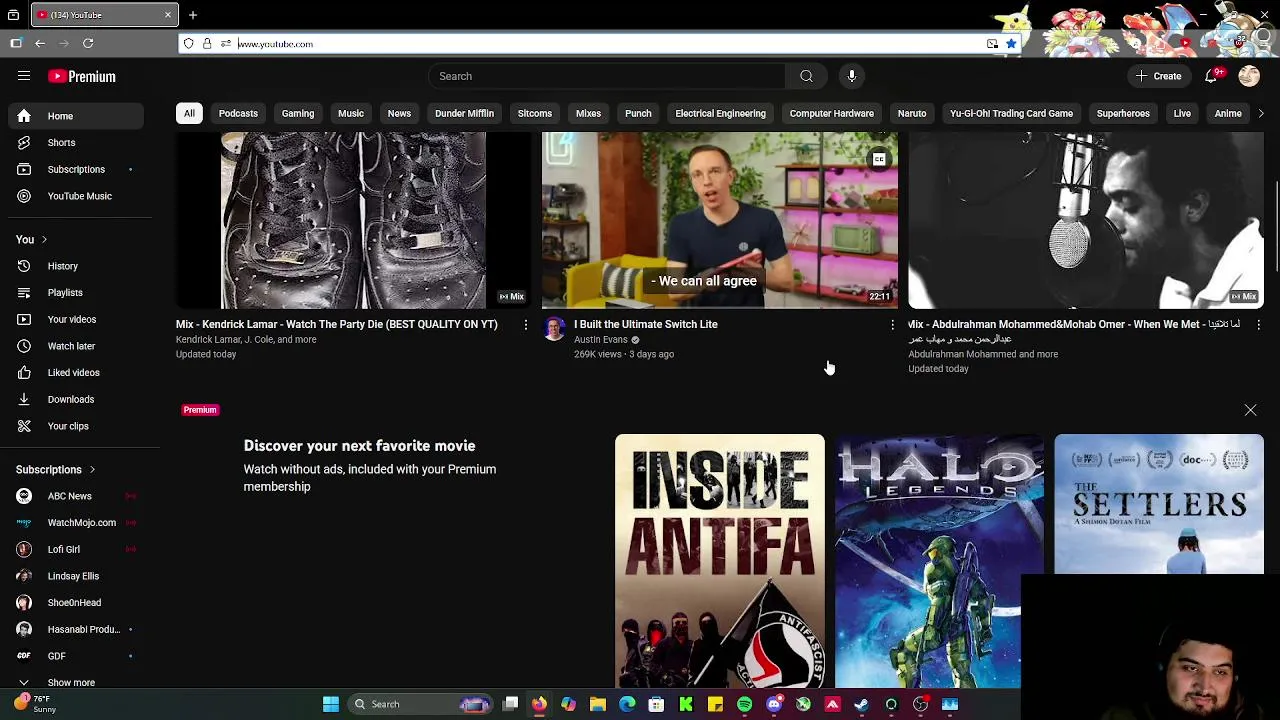Select the Computer Hardware filter chip
This screenshot has height=720, width=1280.
point(832,113)
